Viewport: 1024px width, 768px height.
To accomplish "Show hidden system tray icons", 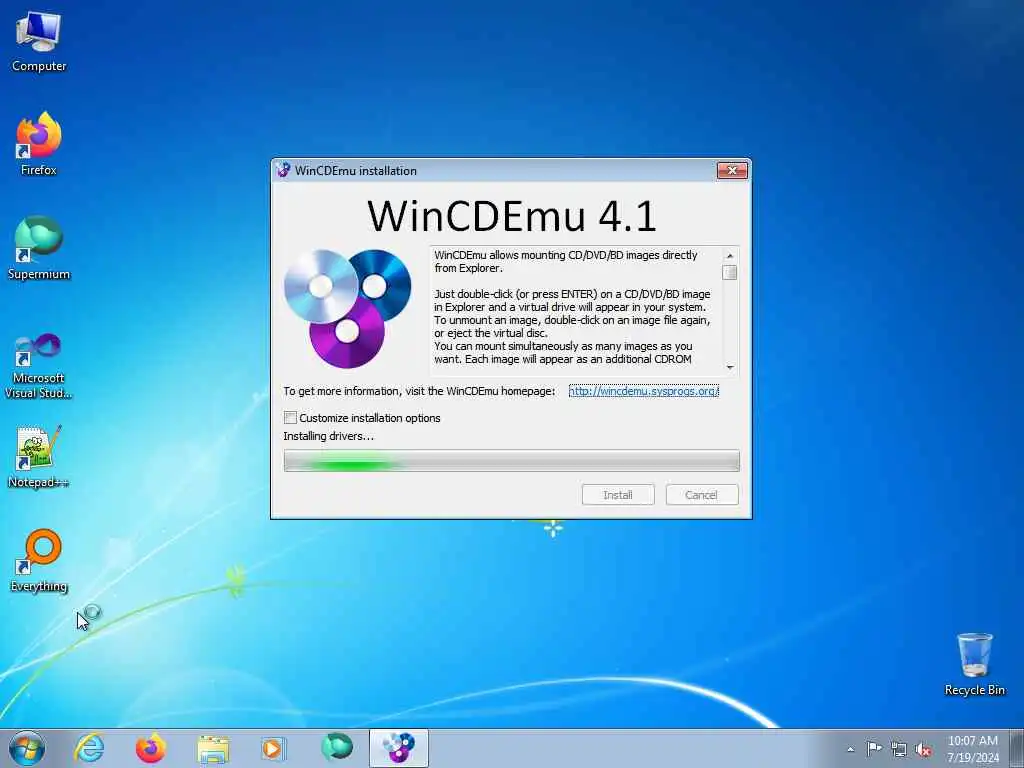I will click(850, 749).
